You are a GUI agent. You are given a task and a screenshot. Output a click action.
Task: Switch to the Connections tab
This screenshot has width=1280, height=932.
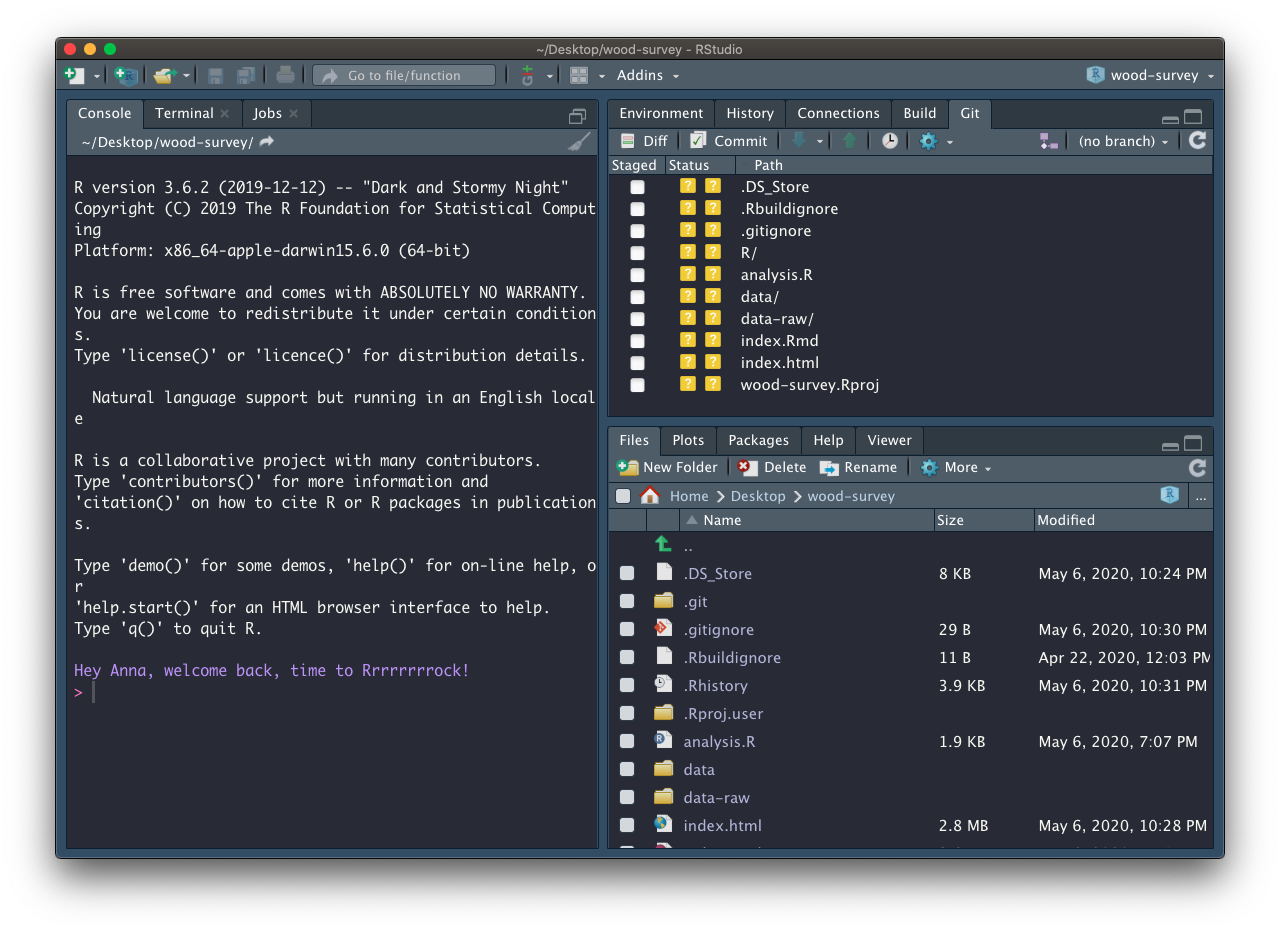click(x=838, y=113)
